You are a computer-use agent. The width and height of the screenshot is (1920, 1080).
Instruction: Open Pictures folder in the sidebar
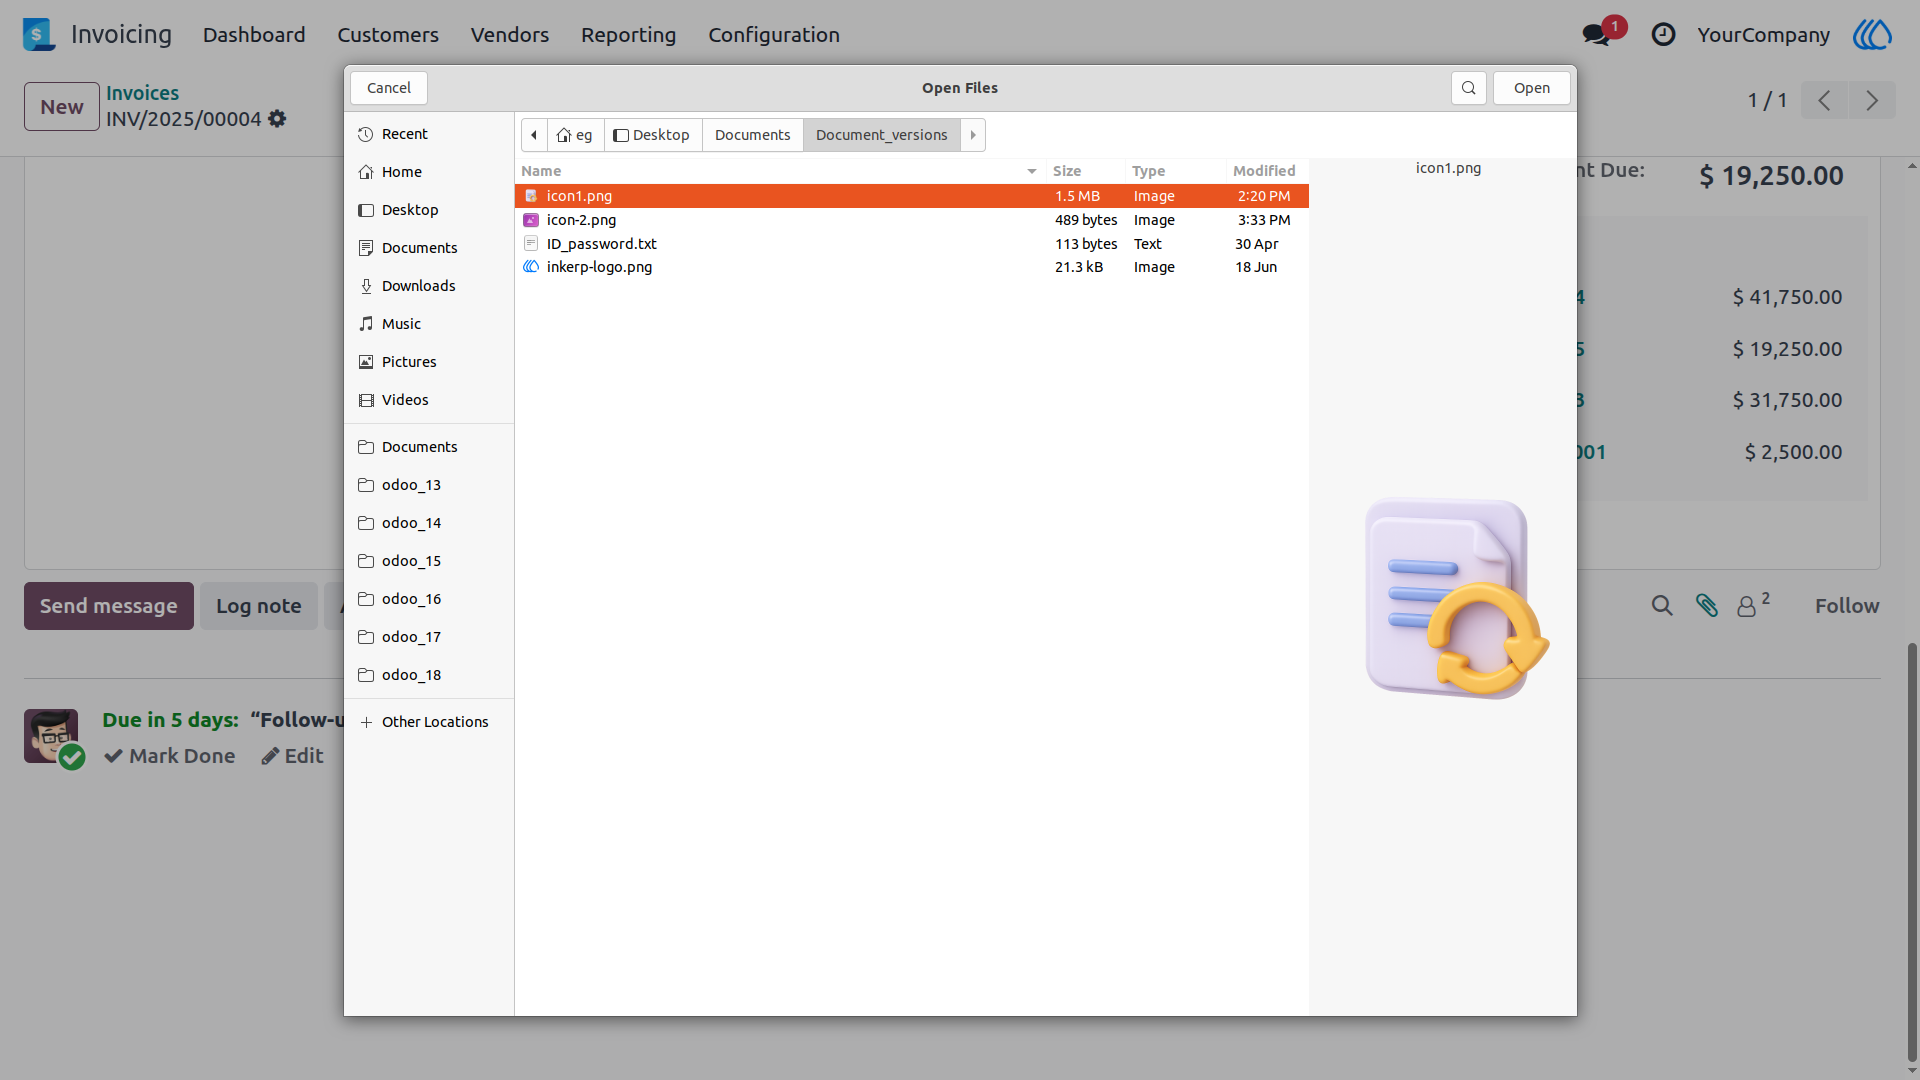429,362
